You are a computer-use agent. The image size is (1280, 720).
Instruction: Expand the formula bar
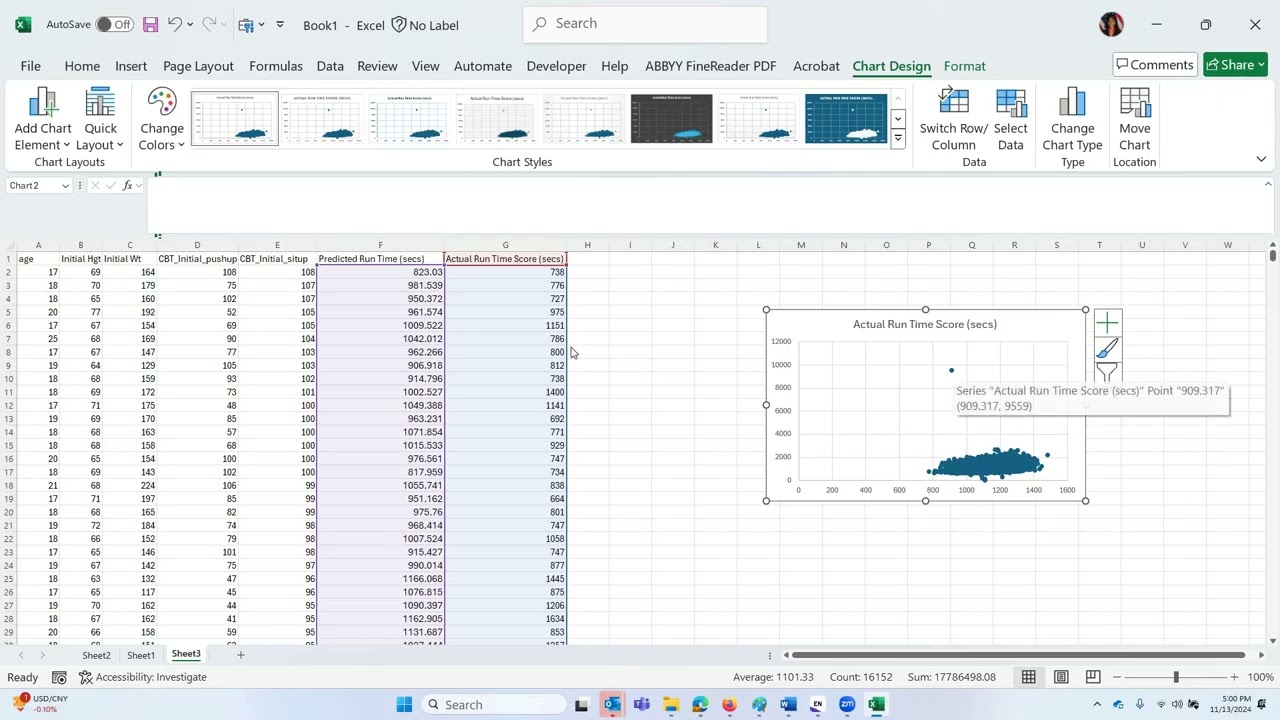[1268, 185]
